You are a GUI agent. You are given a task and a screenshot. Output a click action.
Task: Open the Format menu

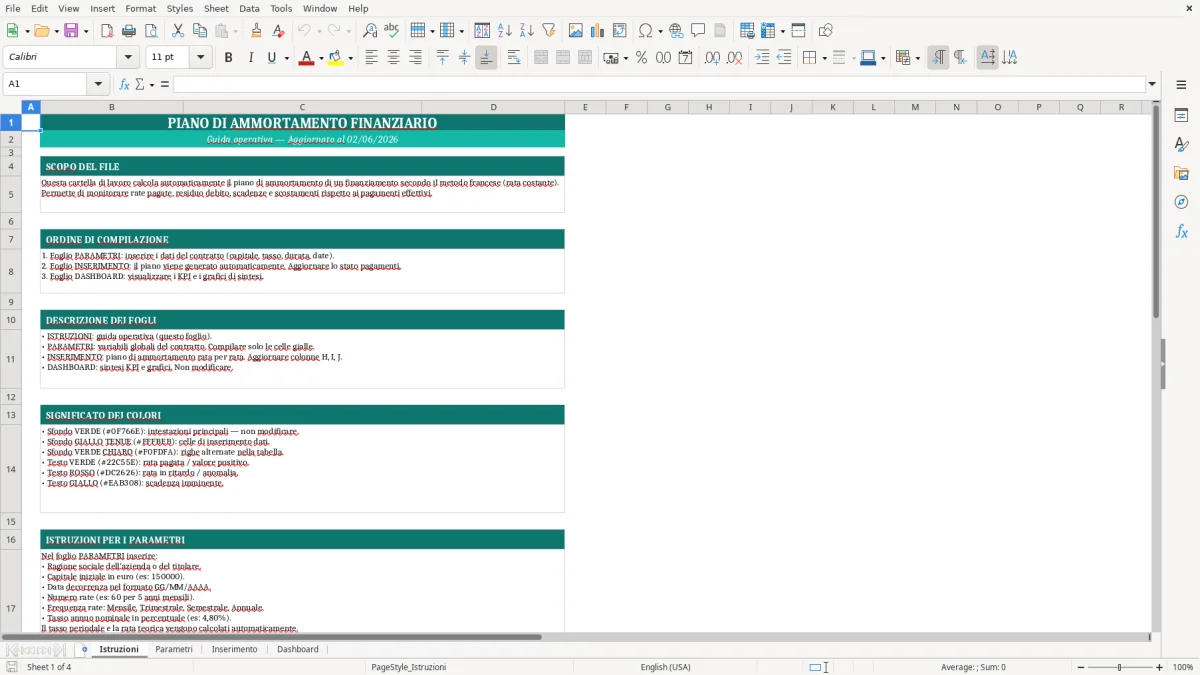pos(140,8)
